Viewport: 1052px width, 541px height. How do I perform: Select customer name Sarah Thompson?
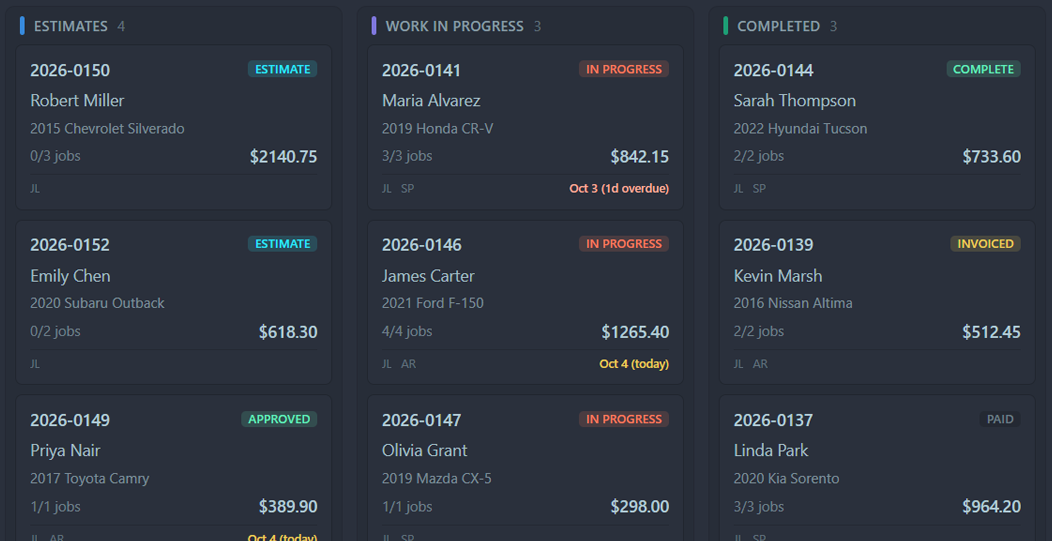tap(794, 101)
